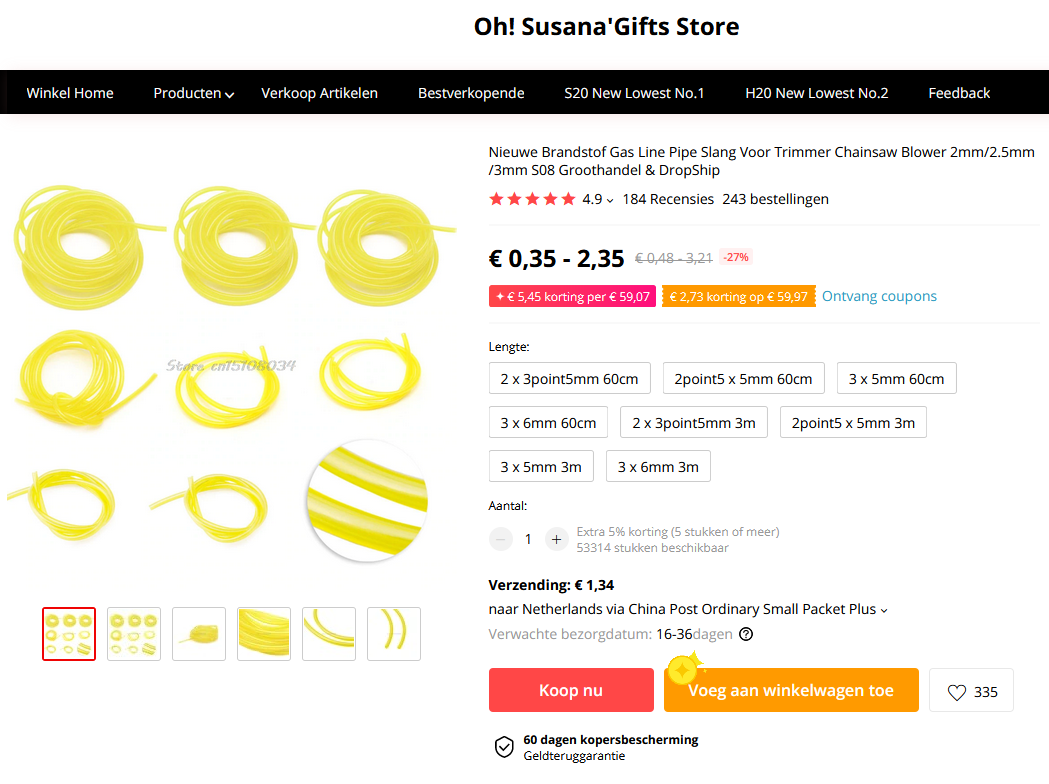Image resolution: width=1049 pixels, height=784 pixels.
Task: Go to Bestverkopende in store navigation
Action: click(471, 93)
